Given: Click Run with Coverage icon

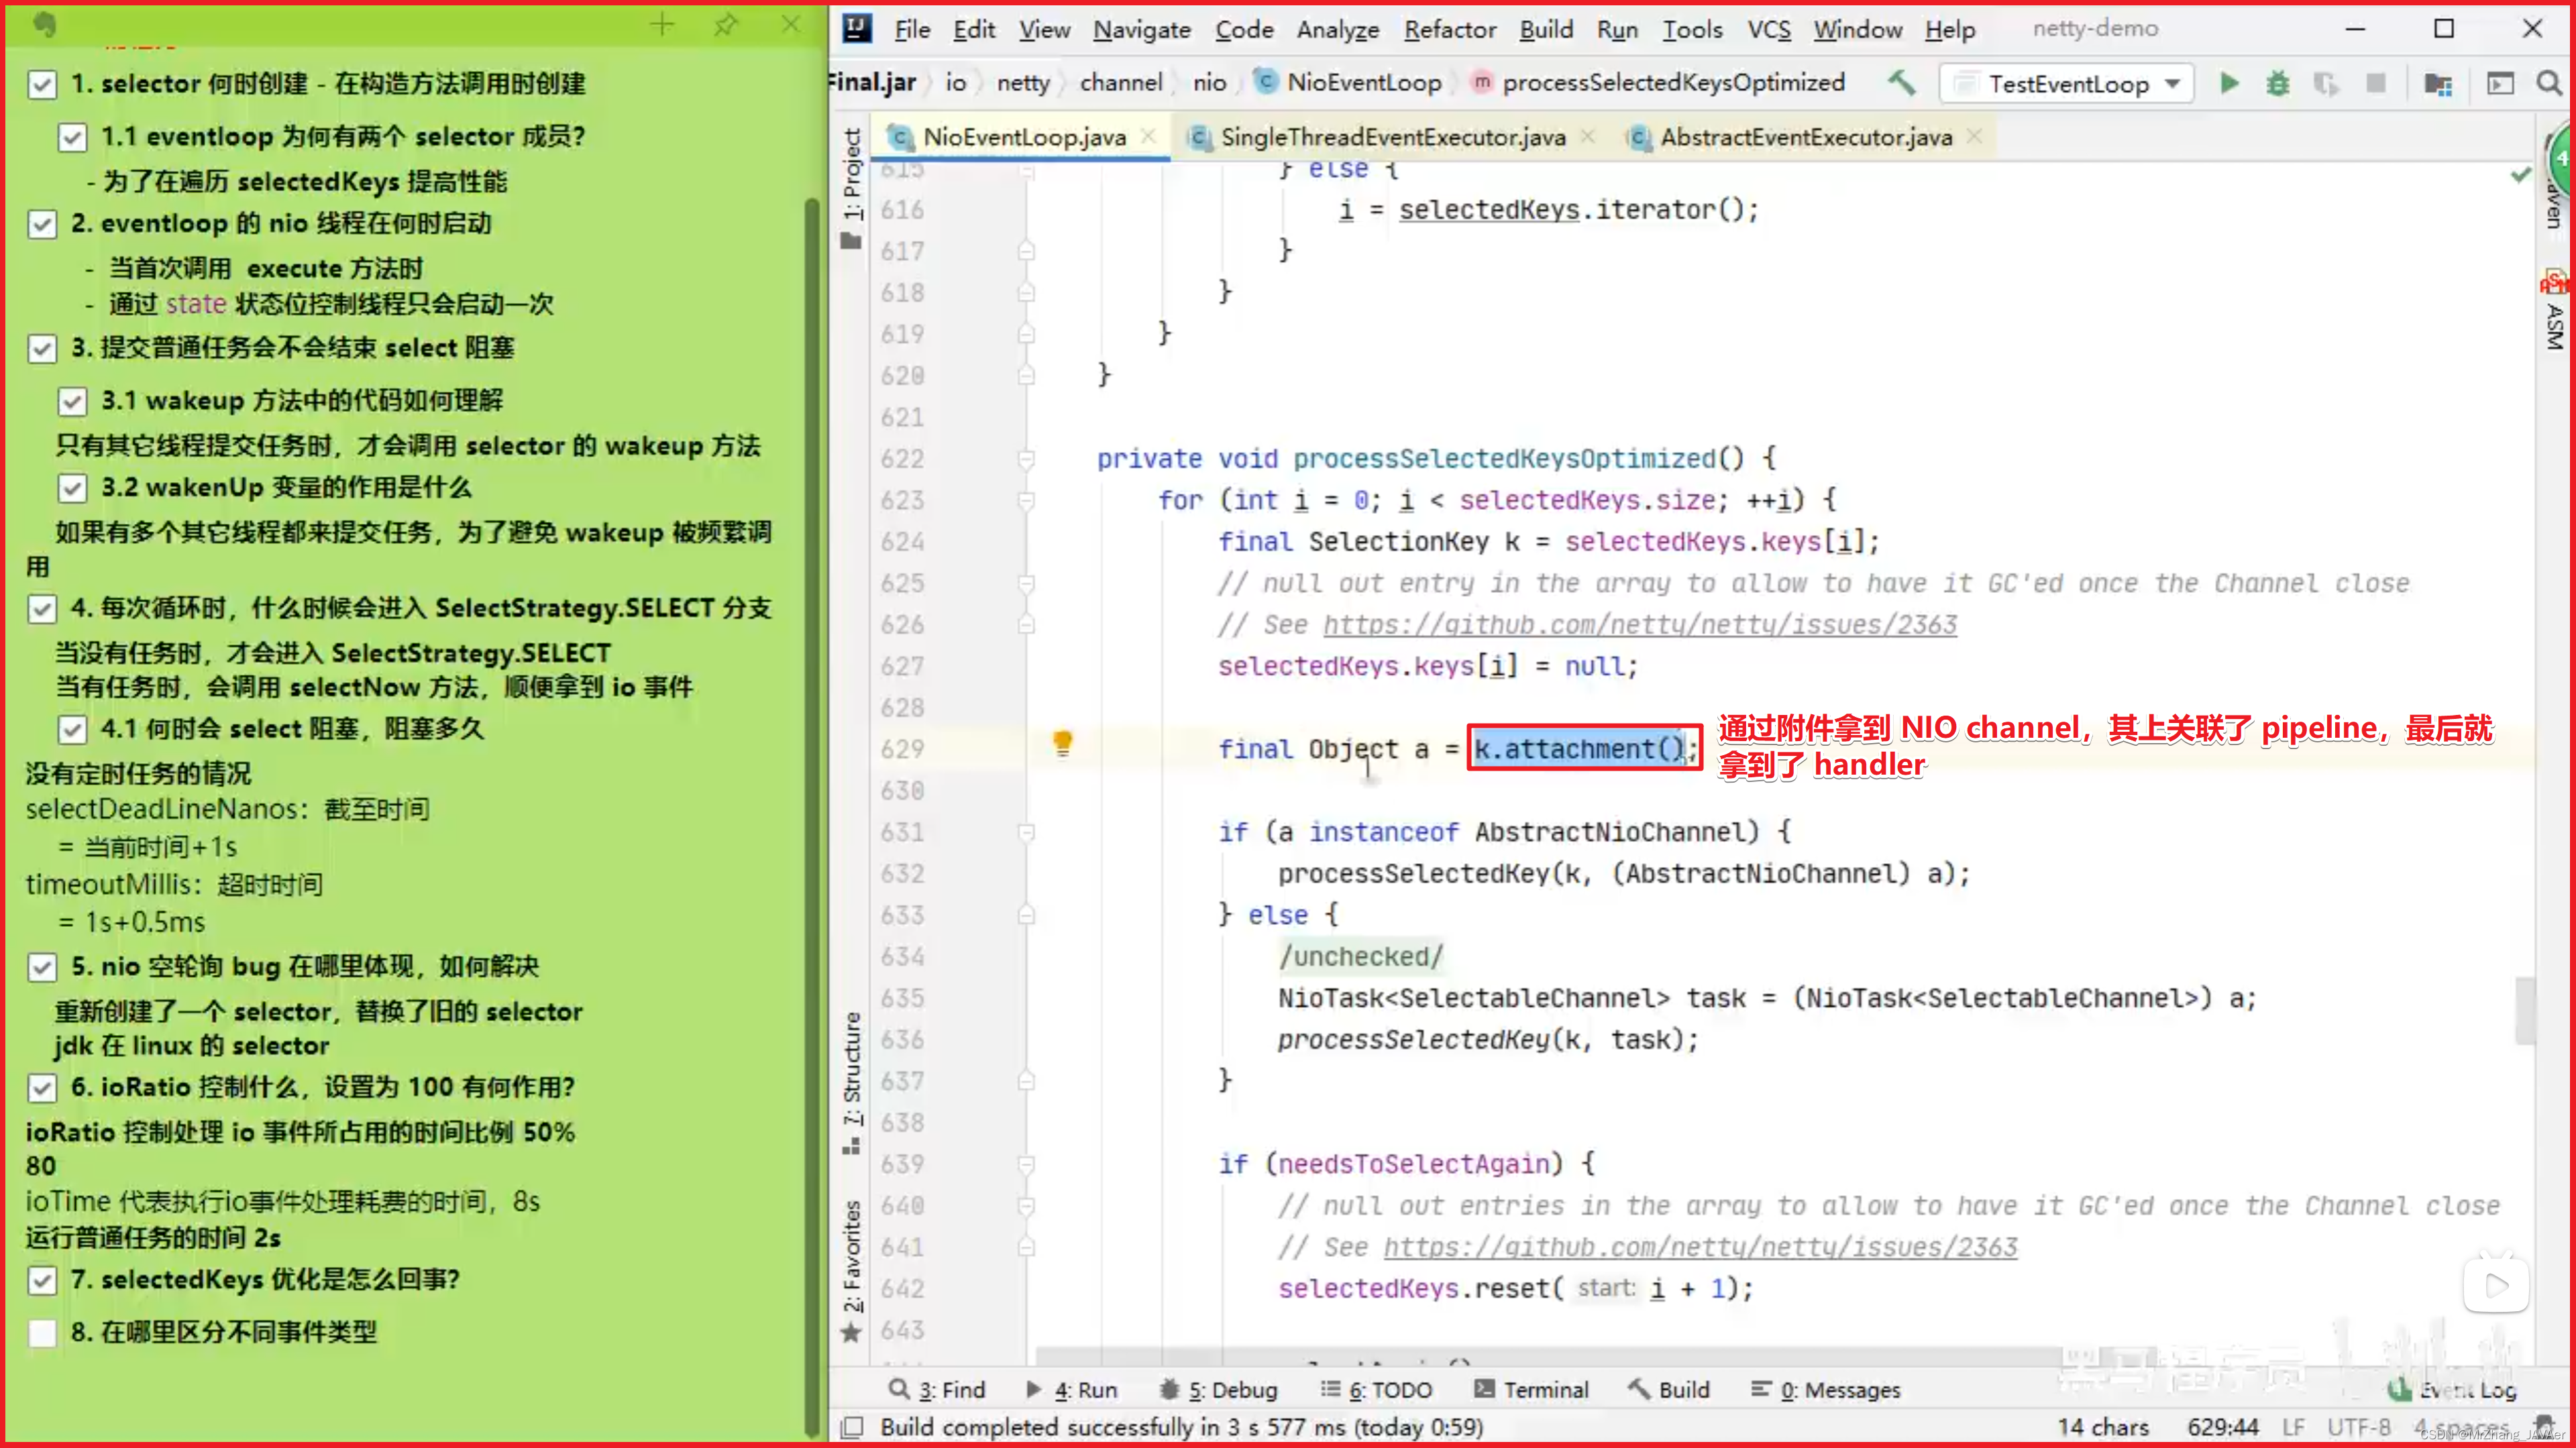Looking at the screenshot, I should [x=2326, y=83].
